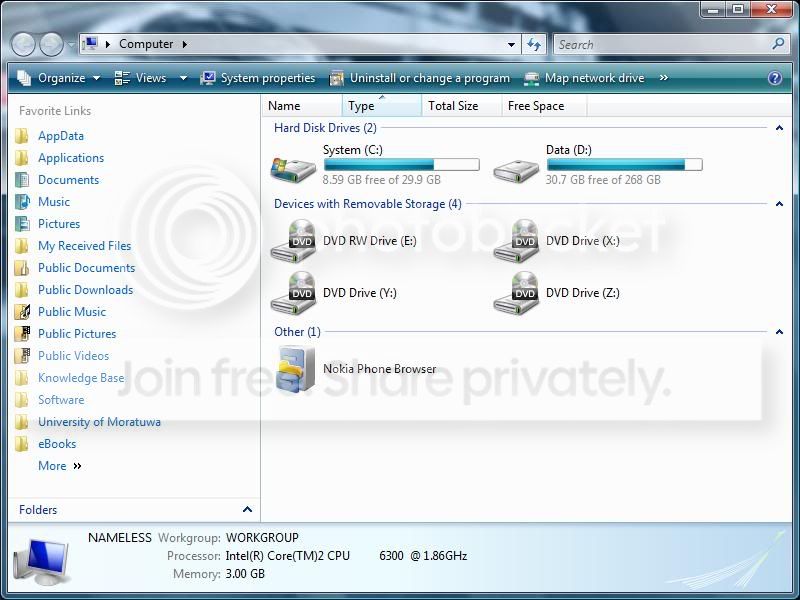This screenshot has height=600, width=800.
Task: Click the Public Videos folder icon
Action: click(21, 356)
